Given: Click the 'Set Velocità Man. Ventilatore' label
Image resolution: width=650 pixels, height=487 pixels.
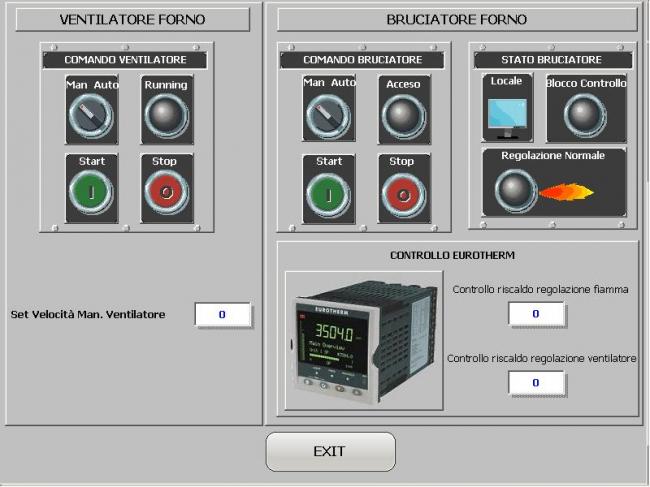Looking at the screenshot, I should 88,315.
